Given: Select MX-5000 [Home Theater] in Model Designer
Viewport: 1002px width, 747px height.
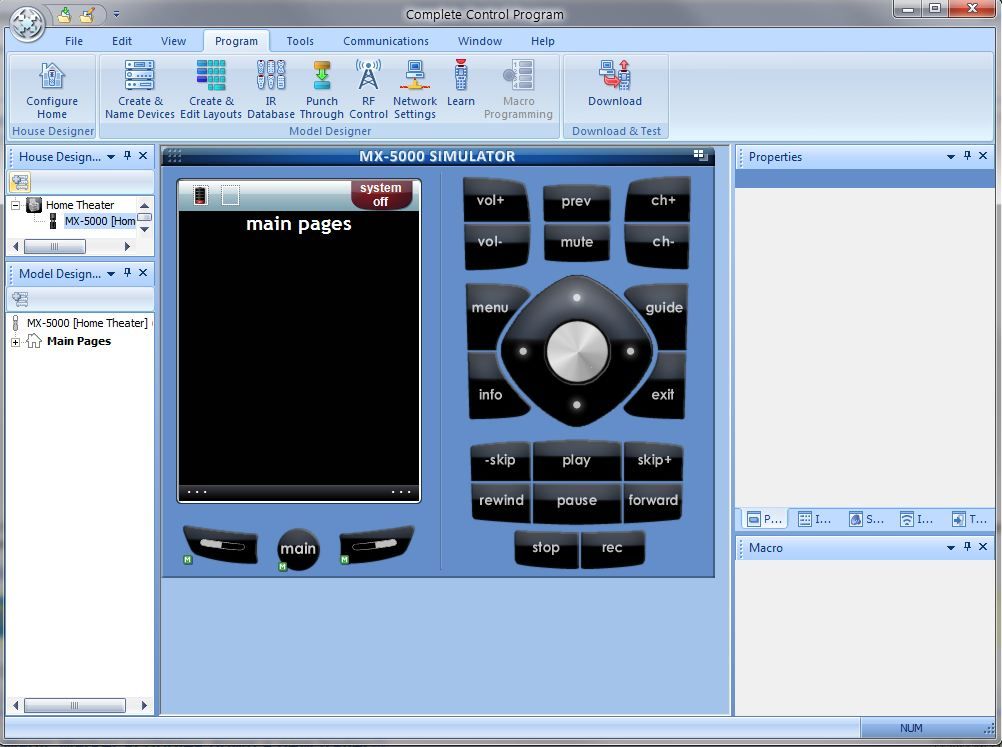Looking at the screenshot, I should tap(87, 323).
